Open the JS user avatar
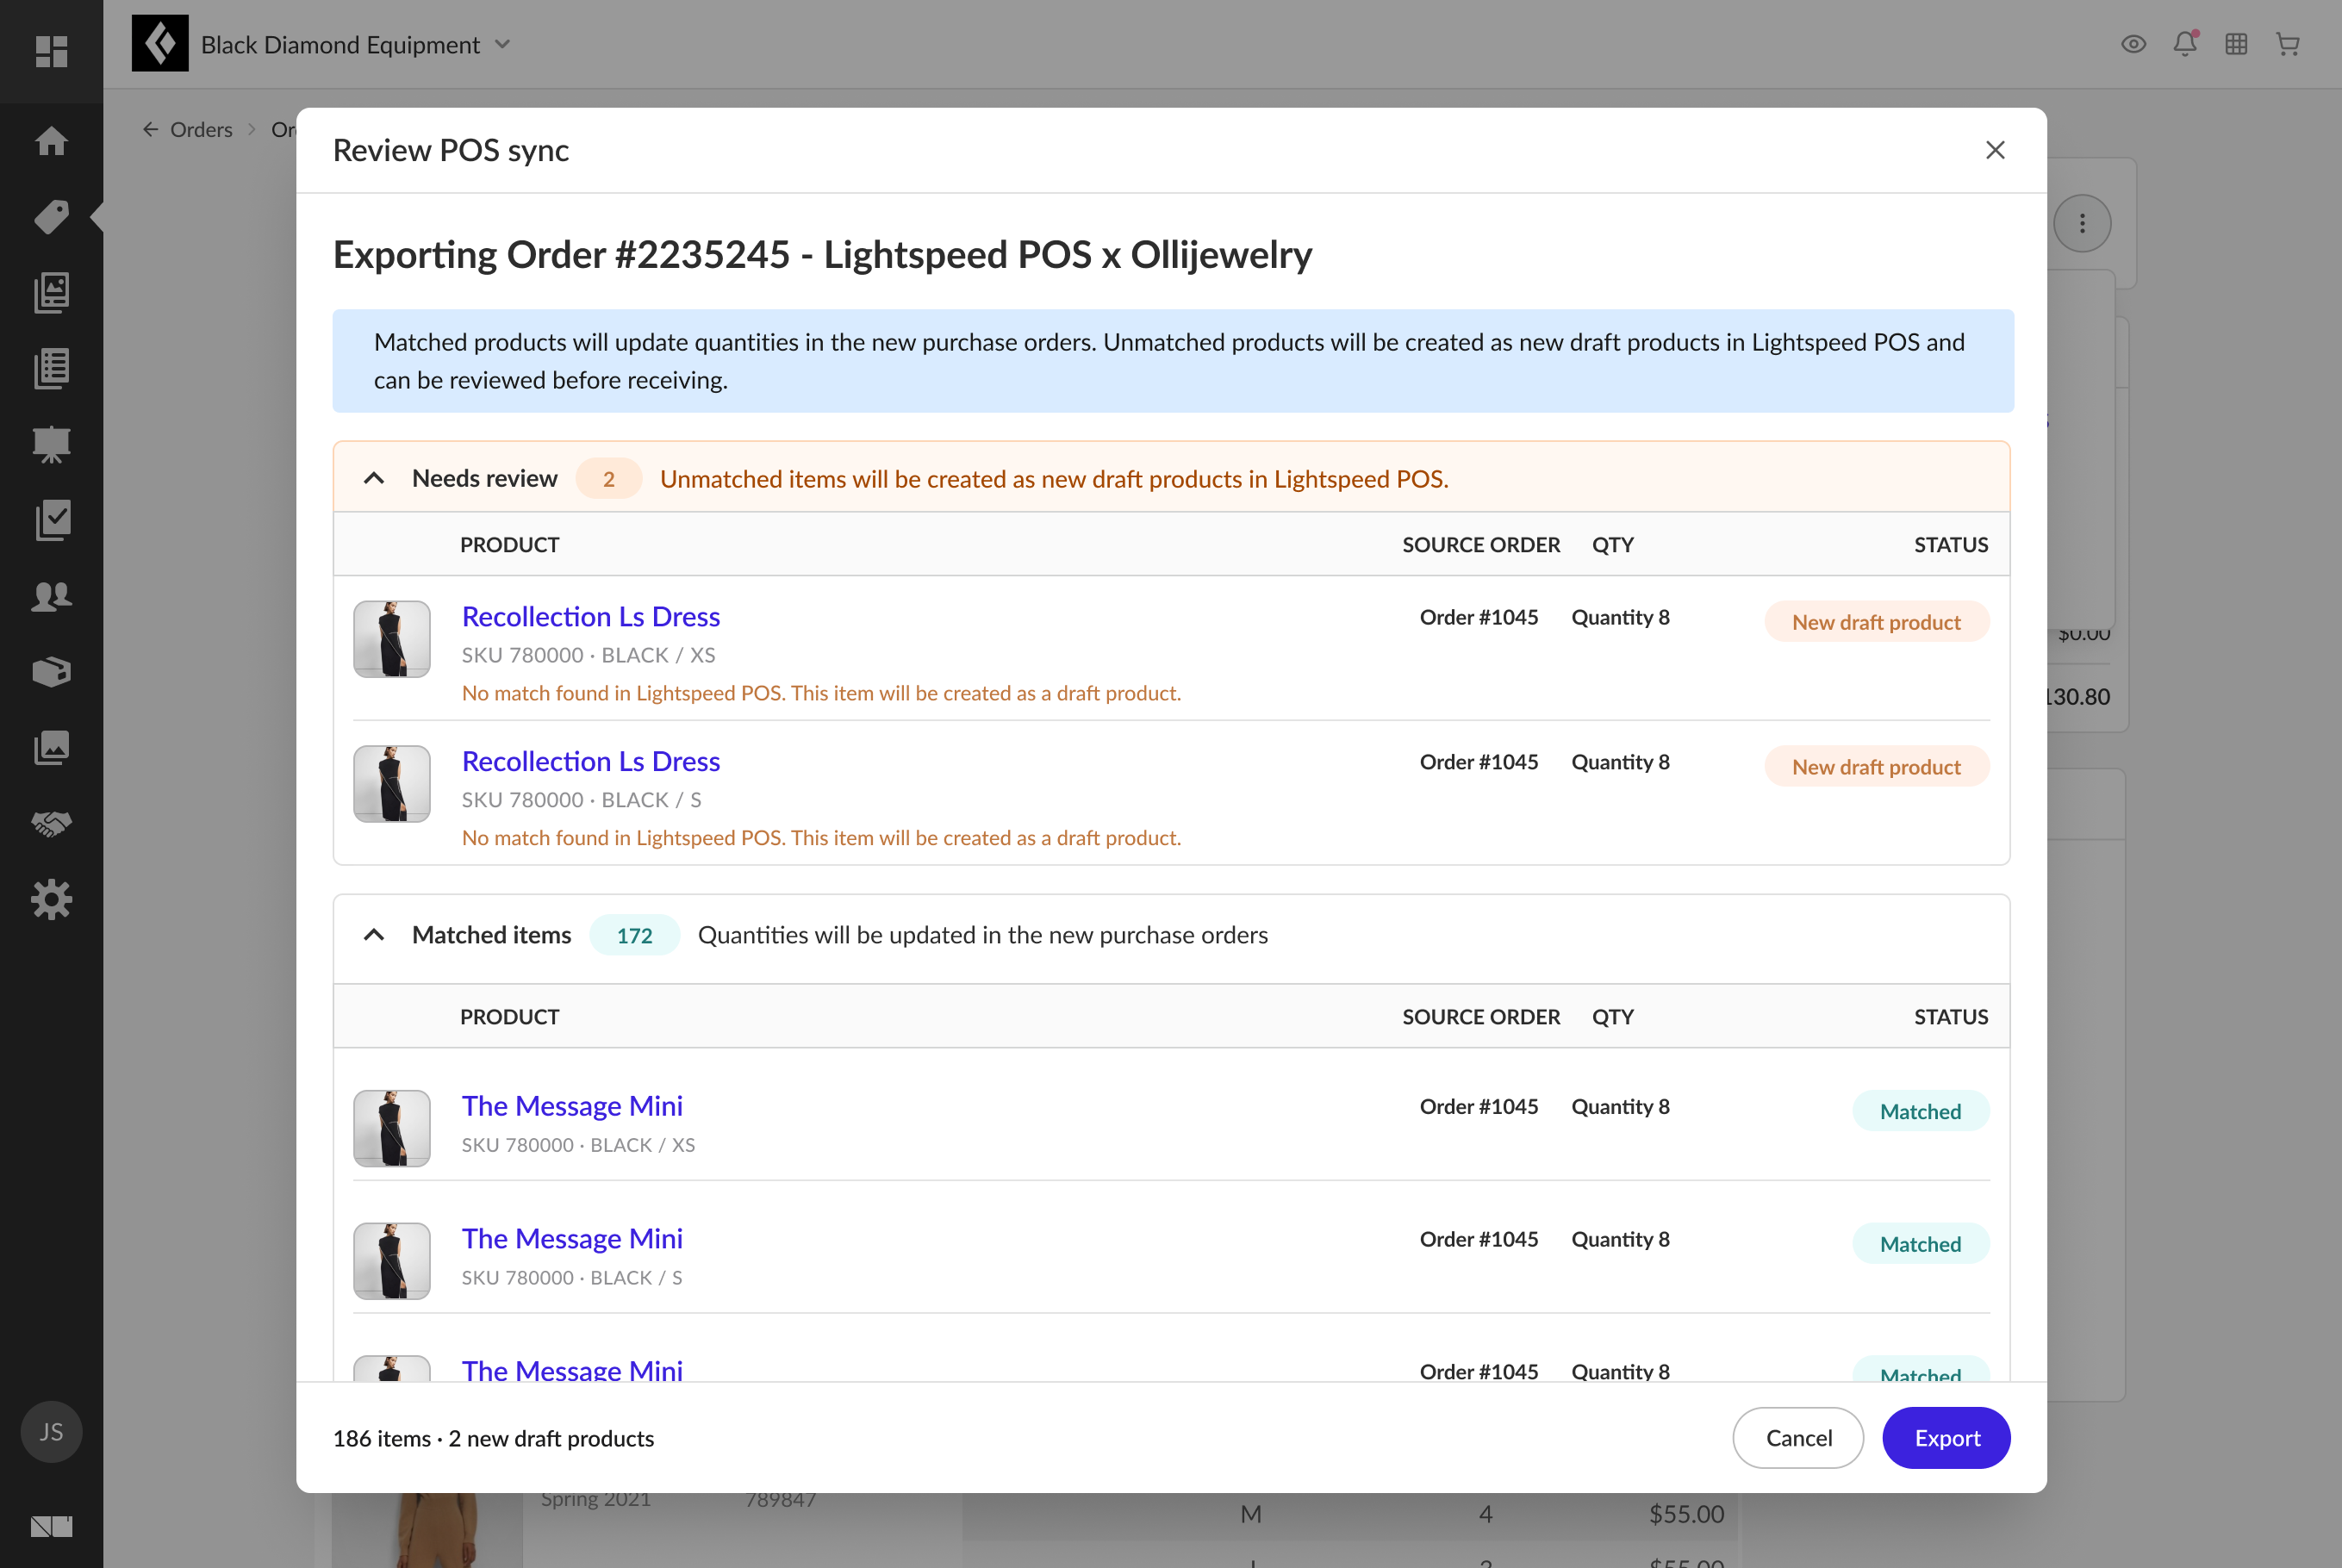The image size is (2342, 1568). pyautogui.click(x=51, y=1432)
